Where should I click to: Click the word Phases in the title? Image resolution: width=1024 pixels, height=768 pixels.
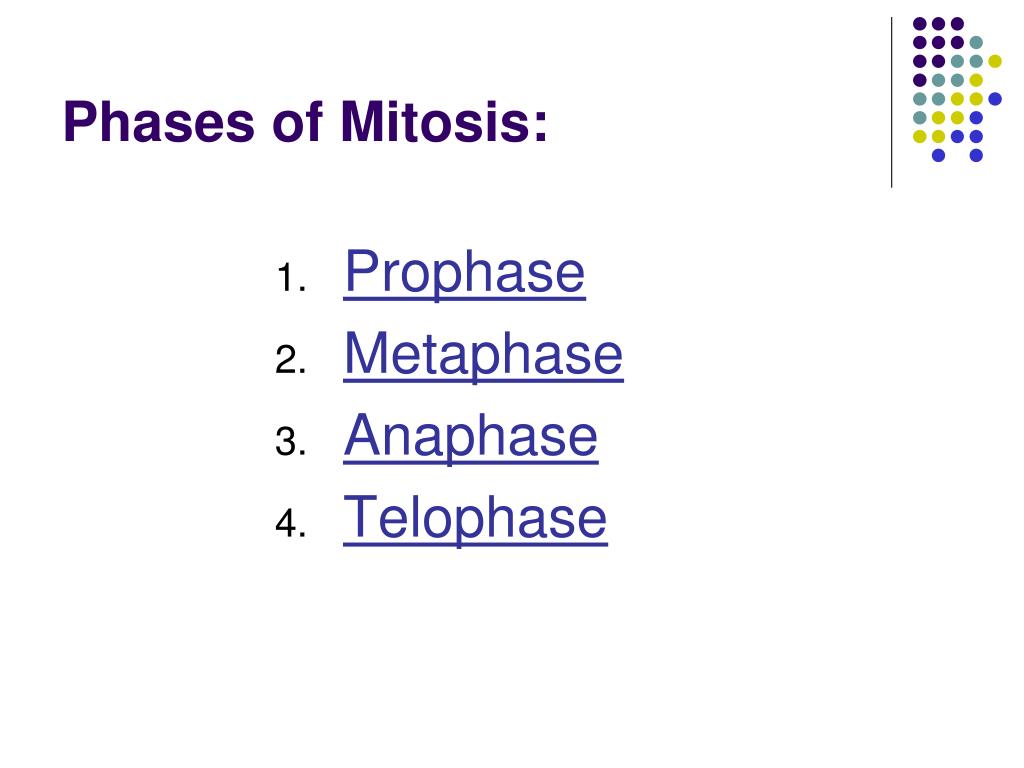[x=159, y=121]
